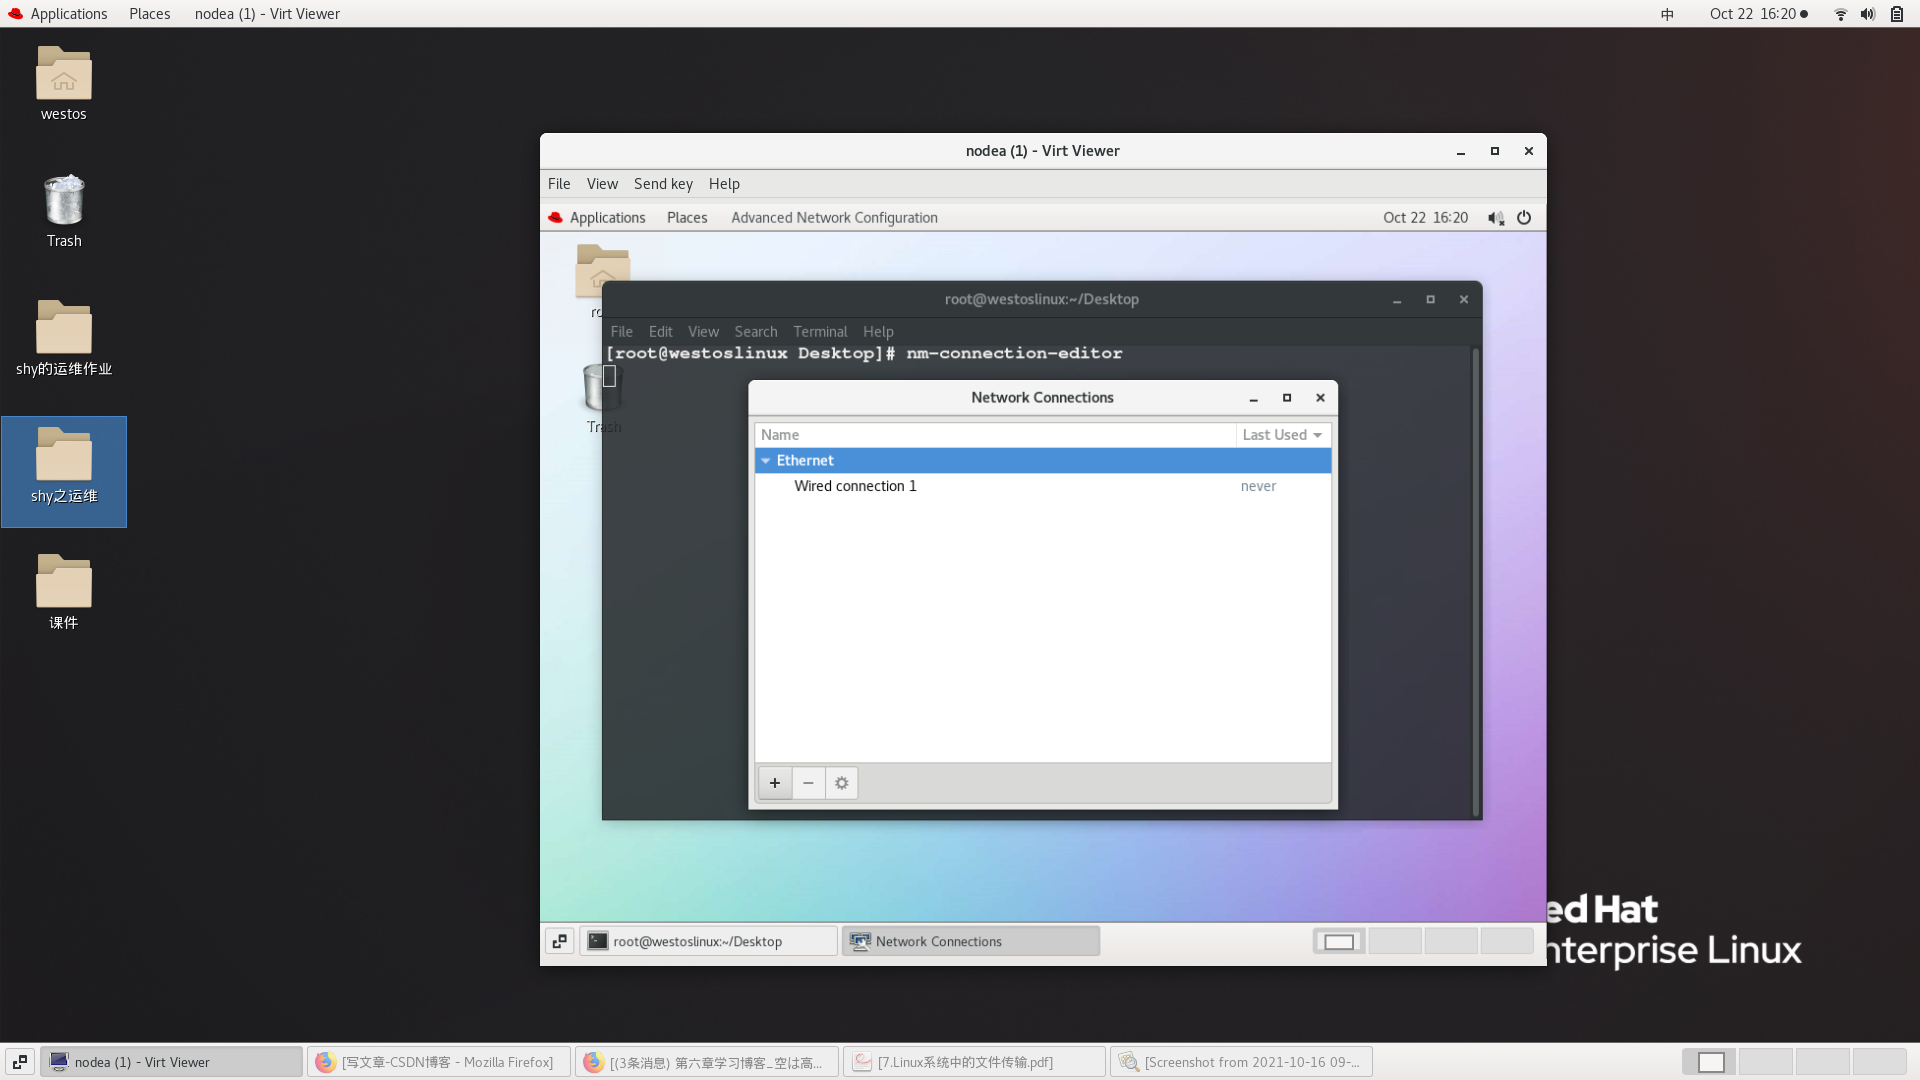
Task: Switch to 写文章-CSDN博客 Firefox taskbar item
Action: coord(439,1062)
